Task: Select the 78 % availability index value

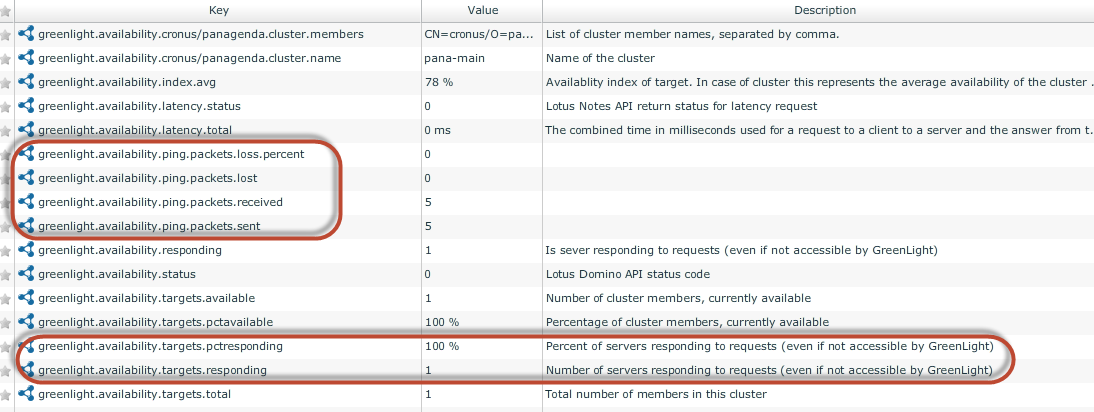Action: click(x=441, y=82)
